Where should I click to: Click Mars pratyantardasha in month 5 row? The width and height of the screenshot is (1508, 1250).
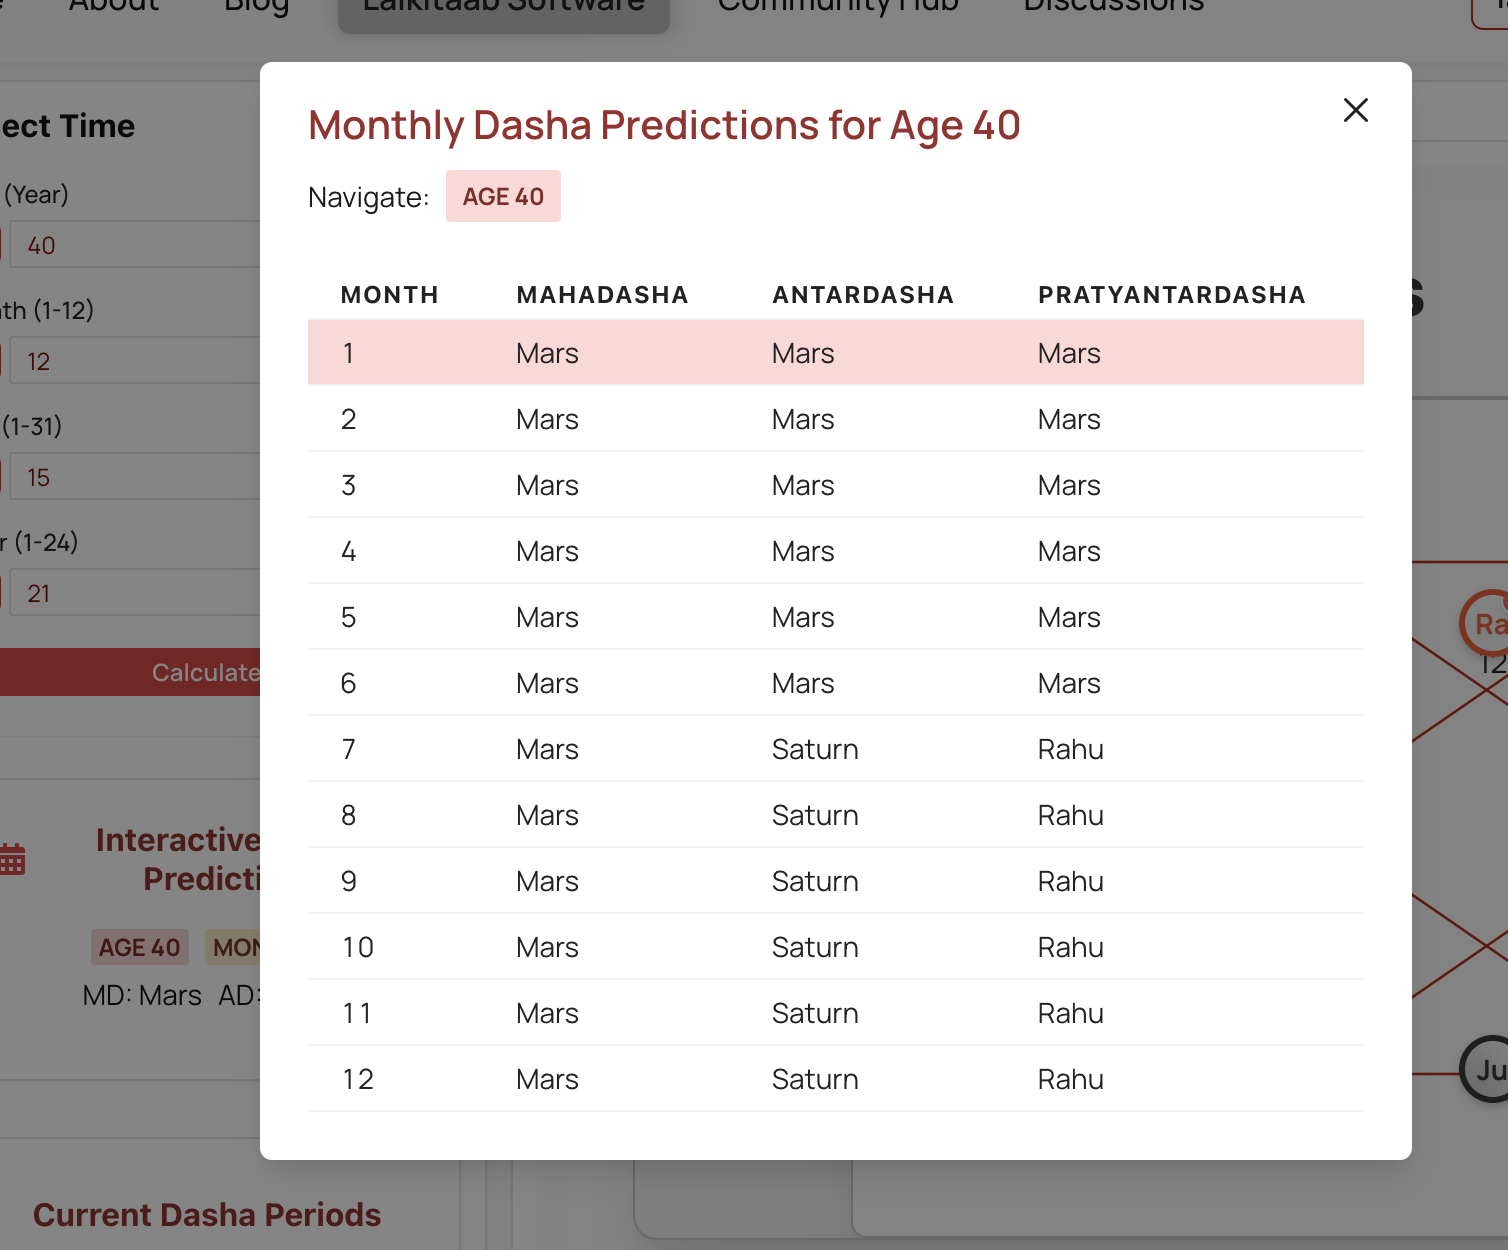click(1069, 617)
